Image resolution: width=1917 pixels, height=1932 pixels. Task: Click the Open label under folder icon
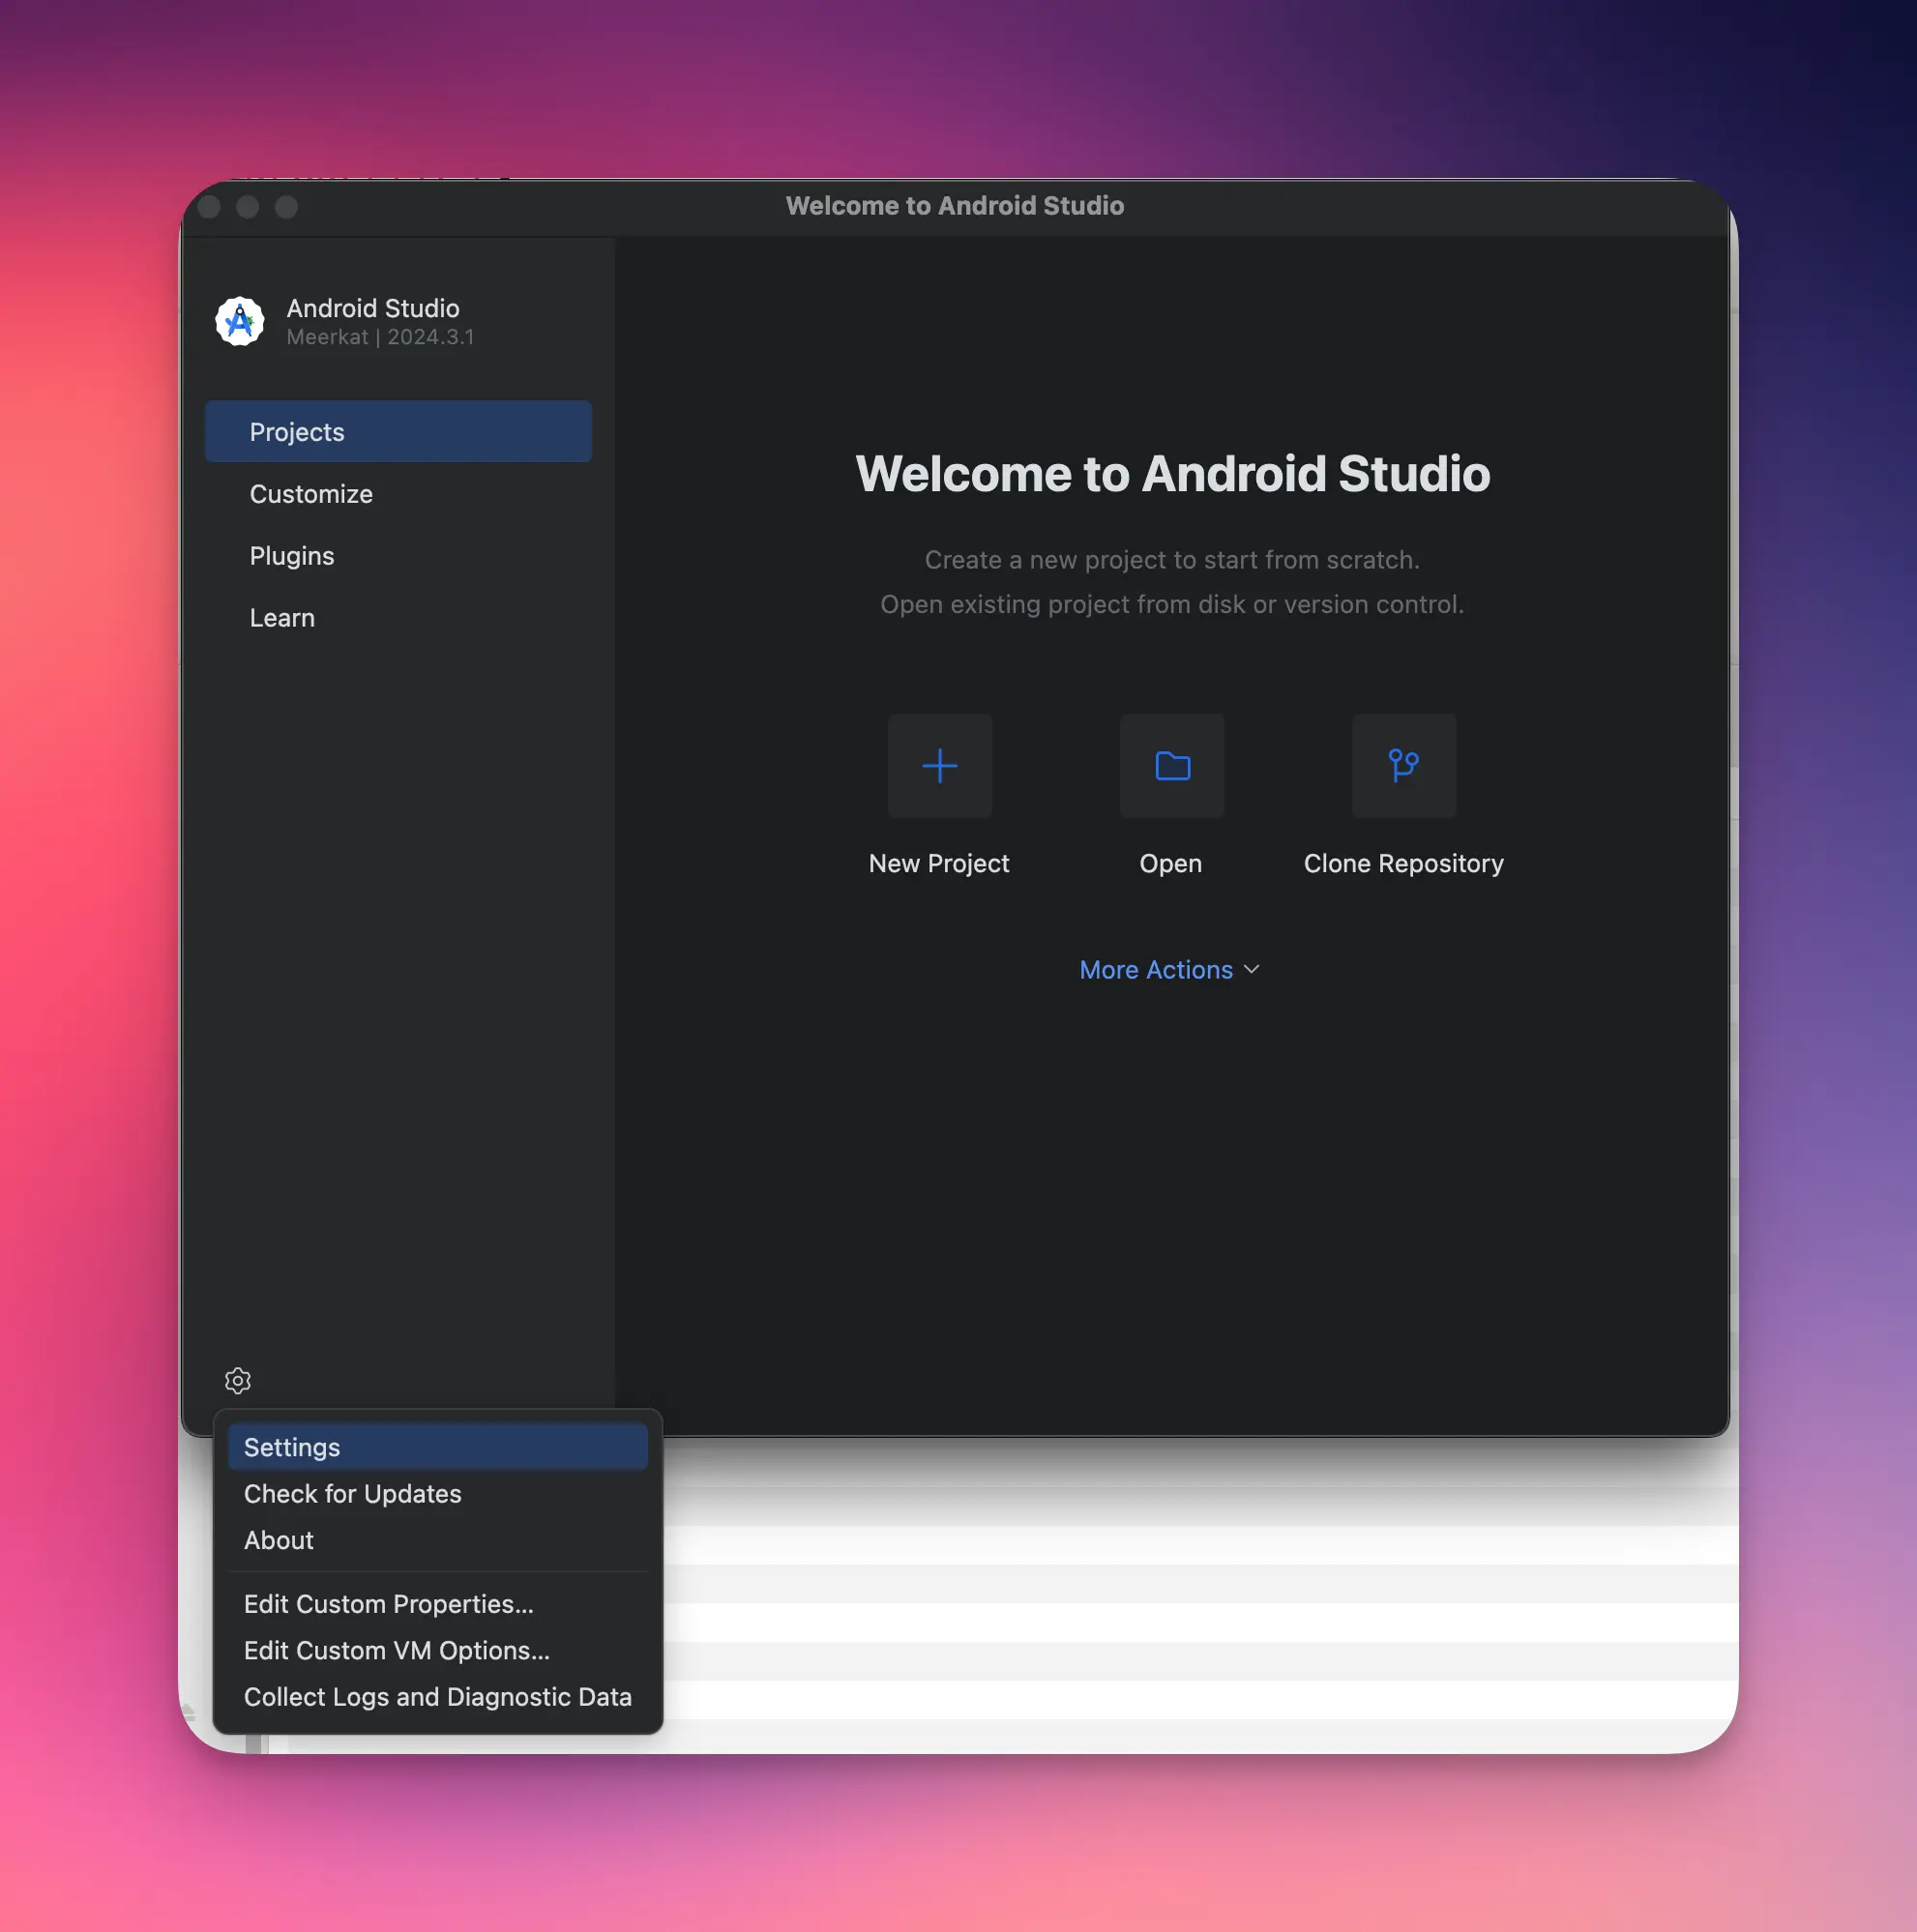(1171, 864)
